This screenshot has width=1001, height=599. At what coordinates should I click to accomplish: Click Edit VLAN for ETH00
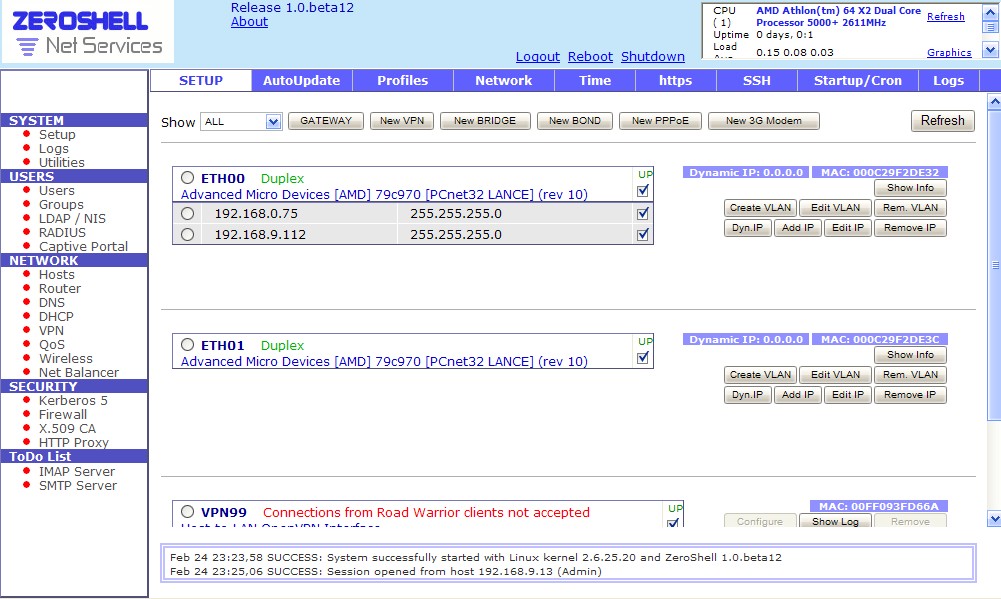[835, 208]
